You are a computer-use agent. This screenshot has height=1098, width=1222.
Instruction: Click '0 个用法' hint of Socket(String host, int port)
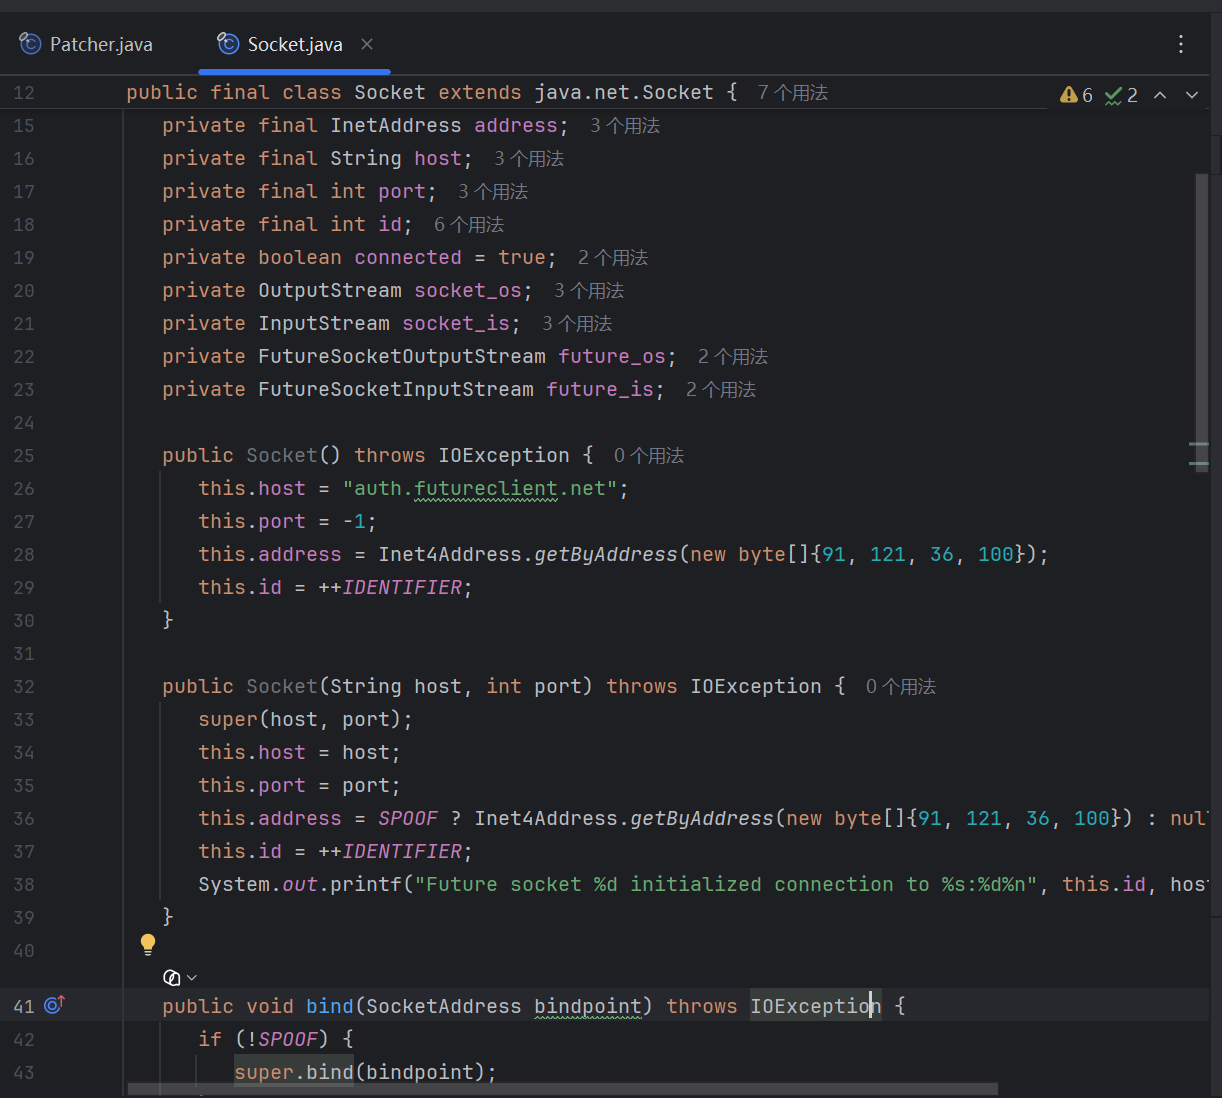click(x=901, y=687)
